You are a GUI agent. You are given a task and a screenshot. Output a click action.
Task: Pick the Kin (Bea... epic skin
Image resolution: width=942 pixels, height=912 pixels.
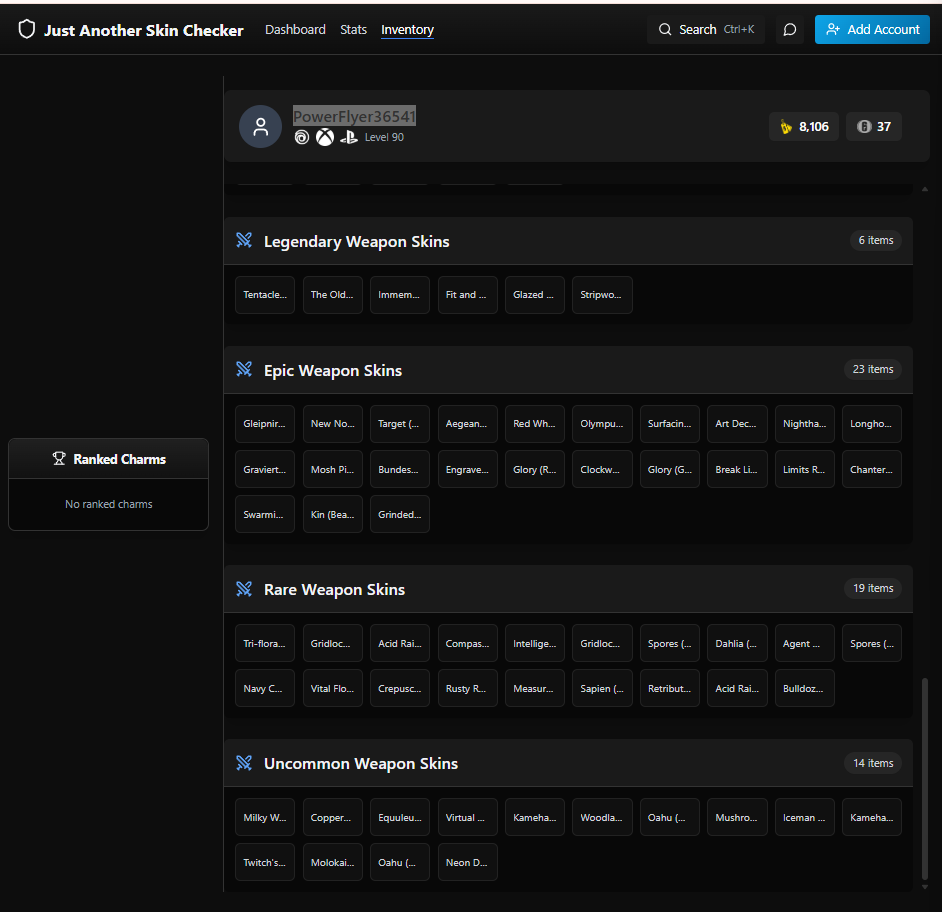point(332,514)
